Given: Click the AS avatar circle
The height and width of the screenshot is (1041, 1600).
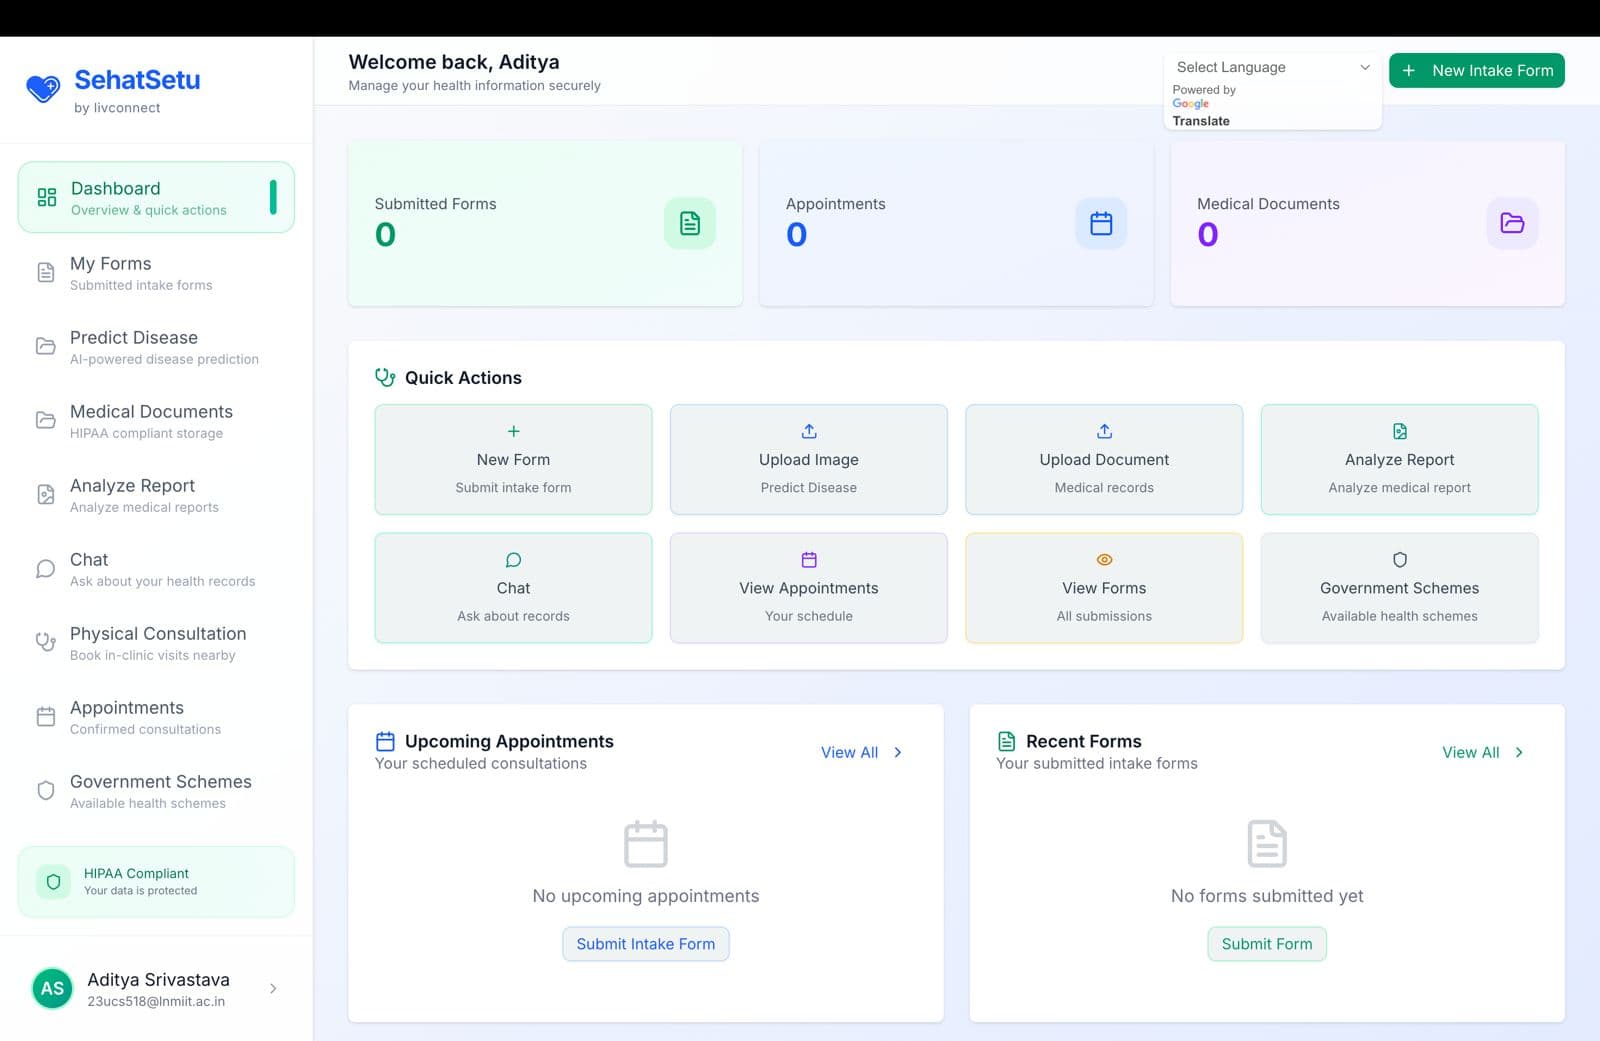Looking at the screenshot, I should click(52, 988).
